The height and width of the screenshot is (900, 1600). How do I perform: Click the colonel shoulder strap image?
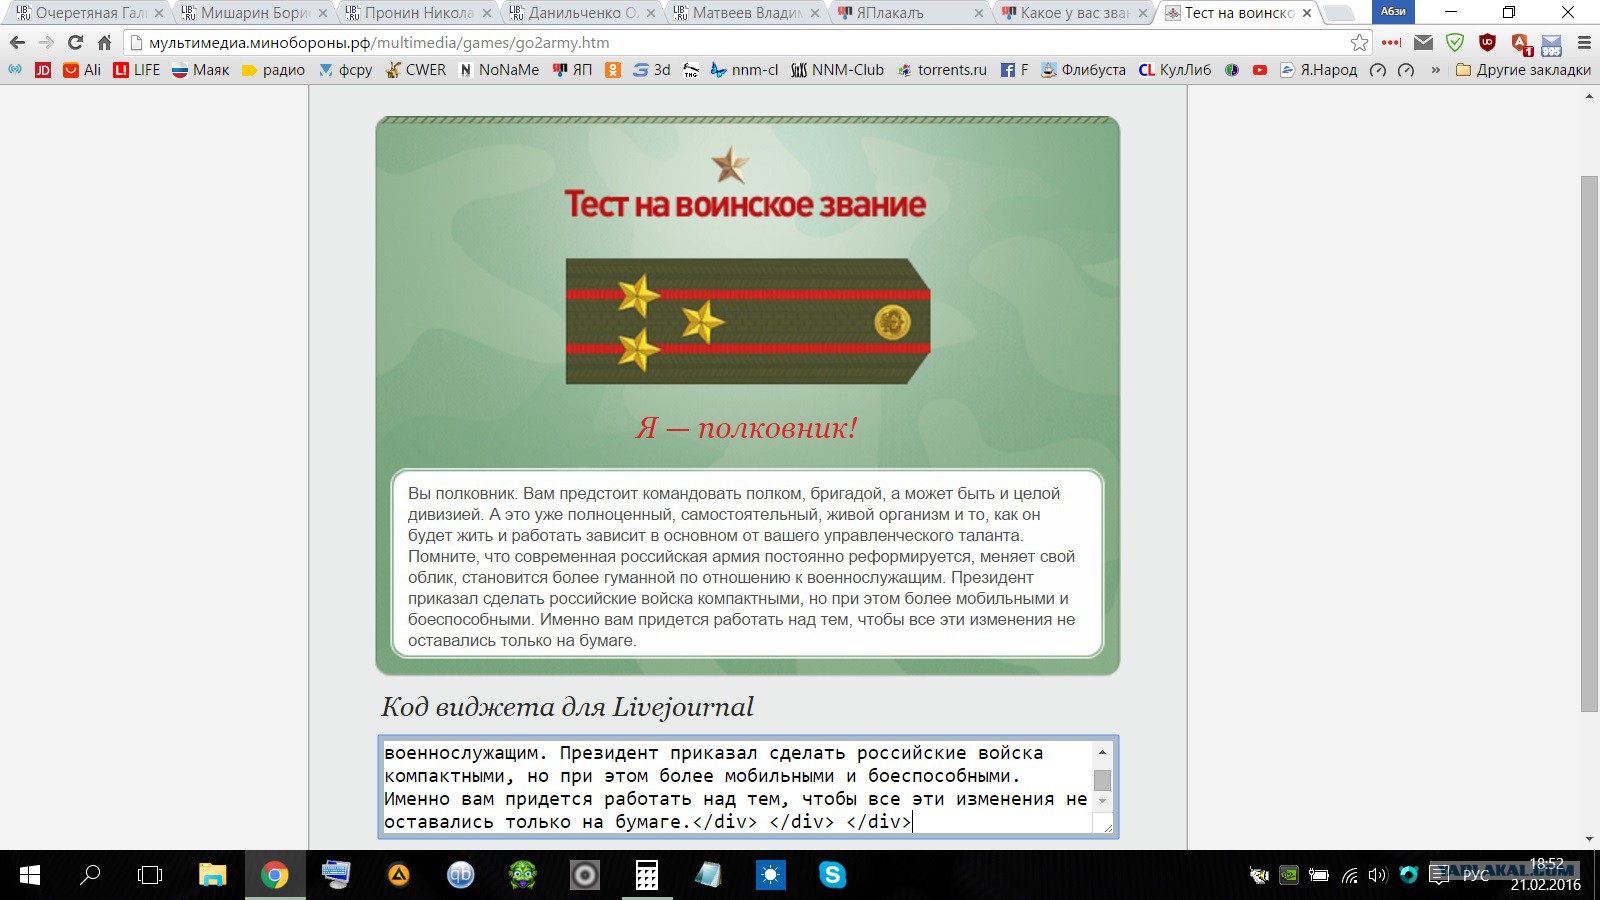(748, 321)
